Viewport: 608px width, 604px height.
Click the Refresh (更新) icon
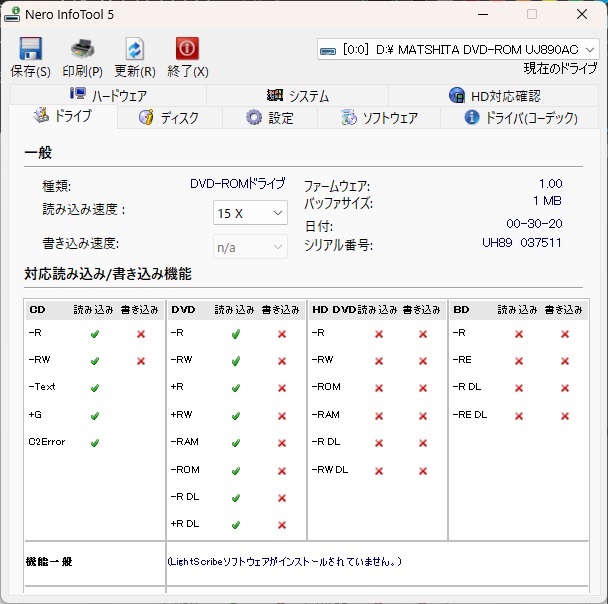pos(135,49)
